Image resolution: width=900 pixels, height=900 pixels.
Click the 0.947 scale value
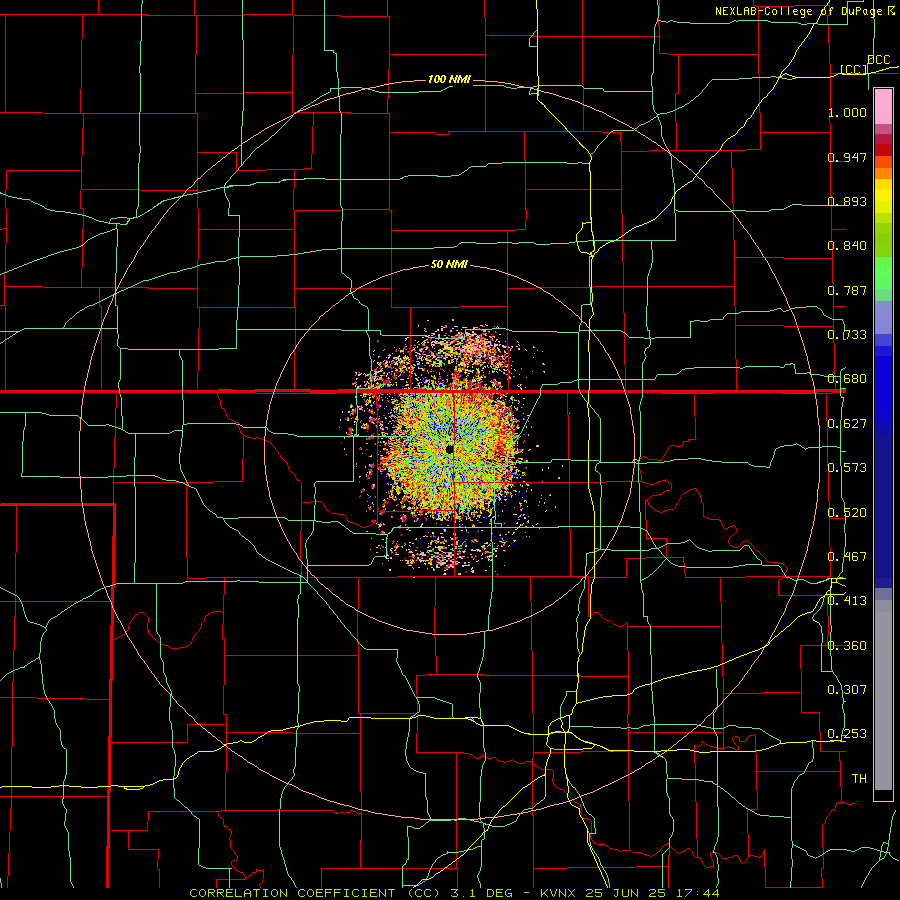(847, 157)
